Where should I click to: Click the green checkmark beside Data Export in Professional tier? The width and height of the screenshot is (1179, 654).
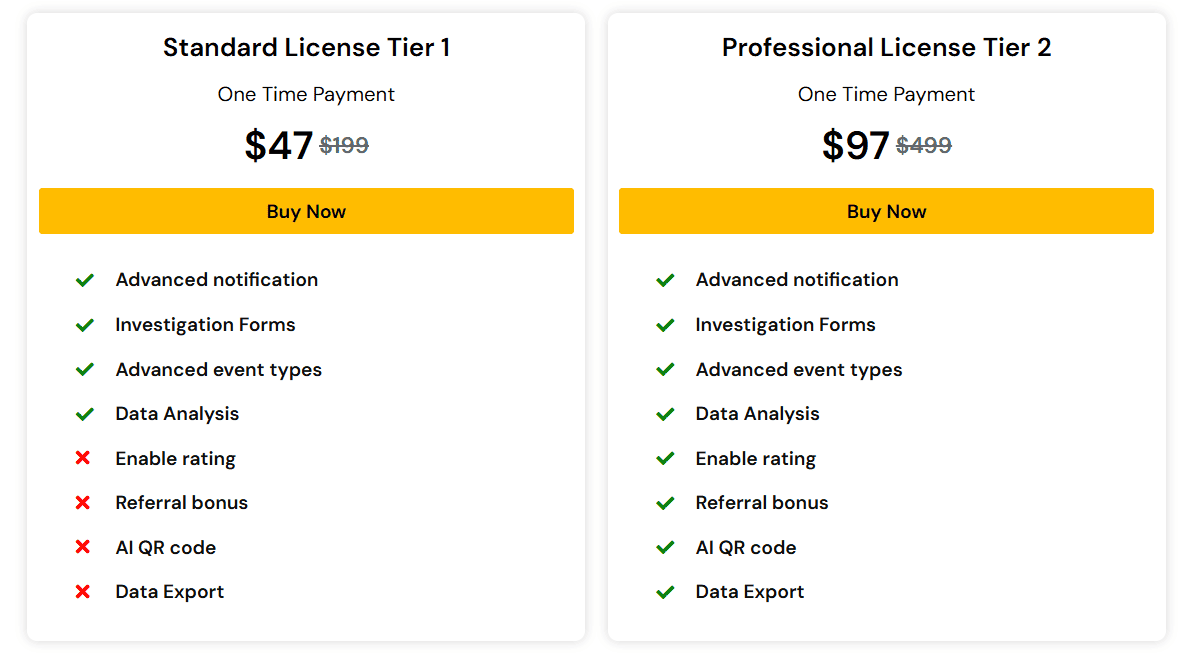pyautogui.click(x=665, y=591)
